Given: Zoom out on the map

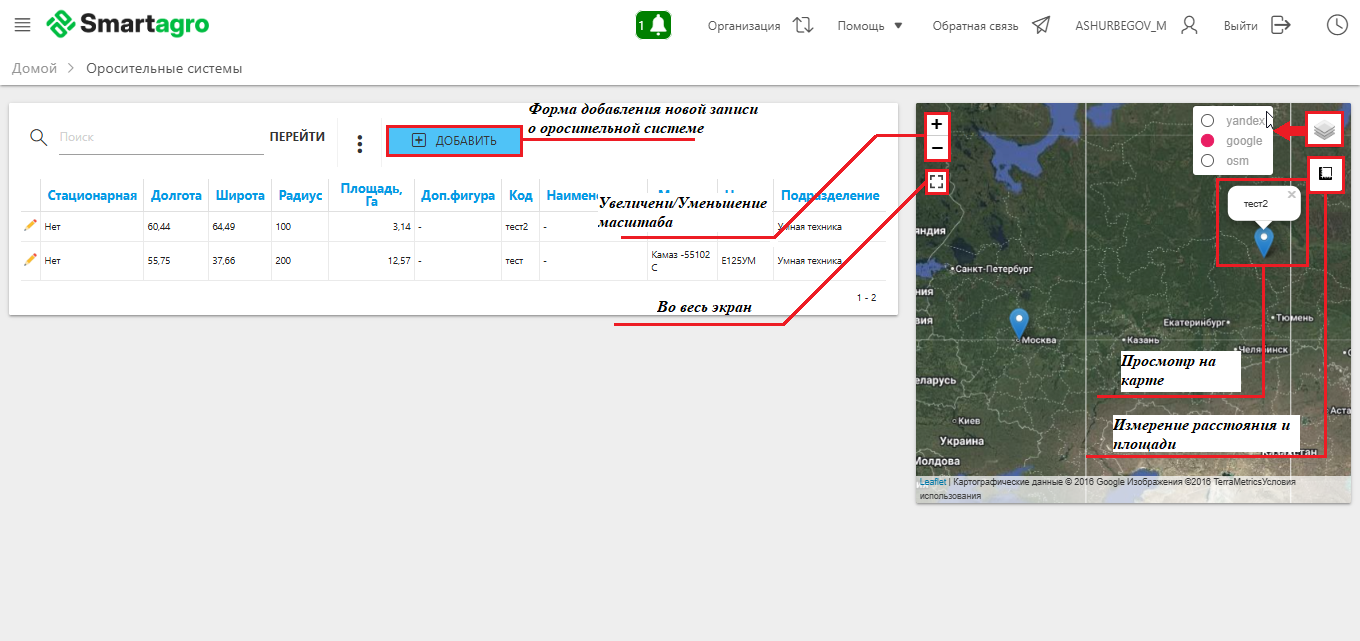Looking at the screenshot, I should click(936, 149).
